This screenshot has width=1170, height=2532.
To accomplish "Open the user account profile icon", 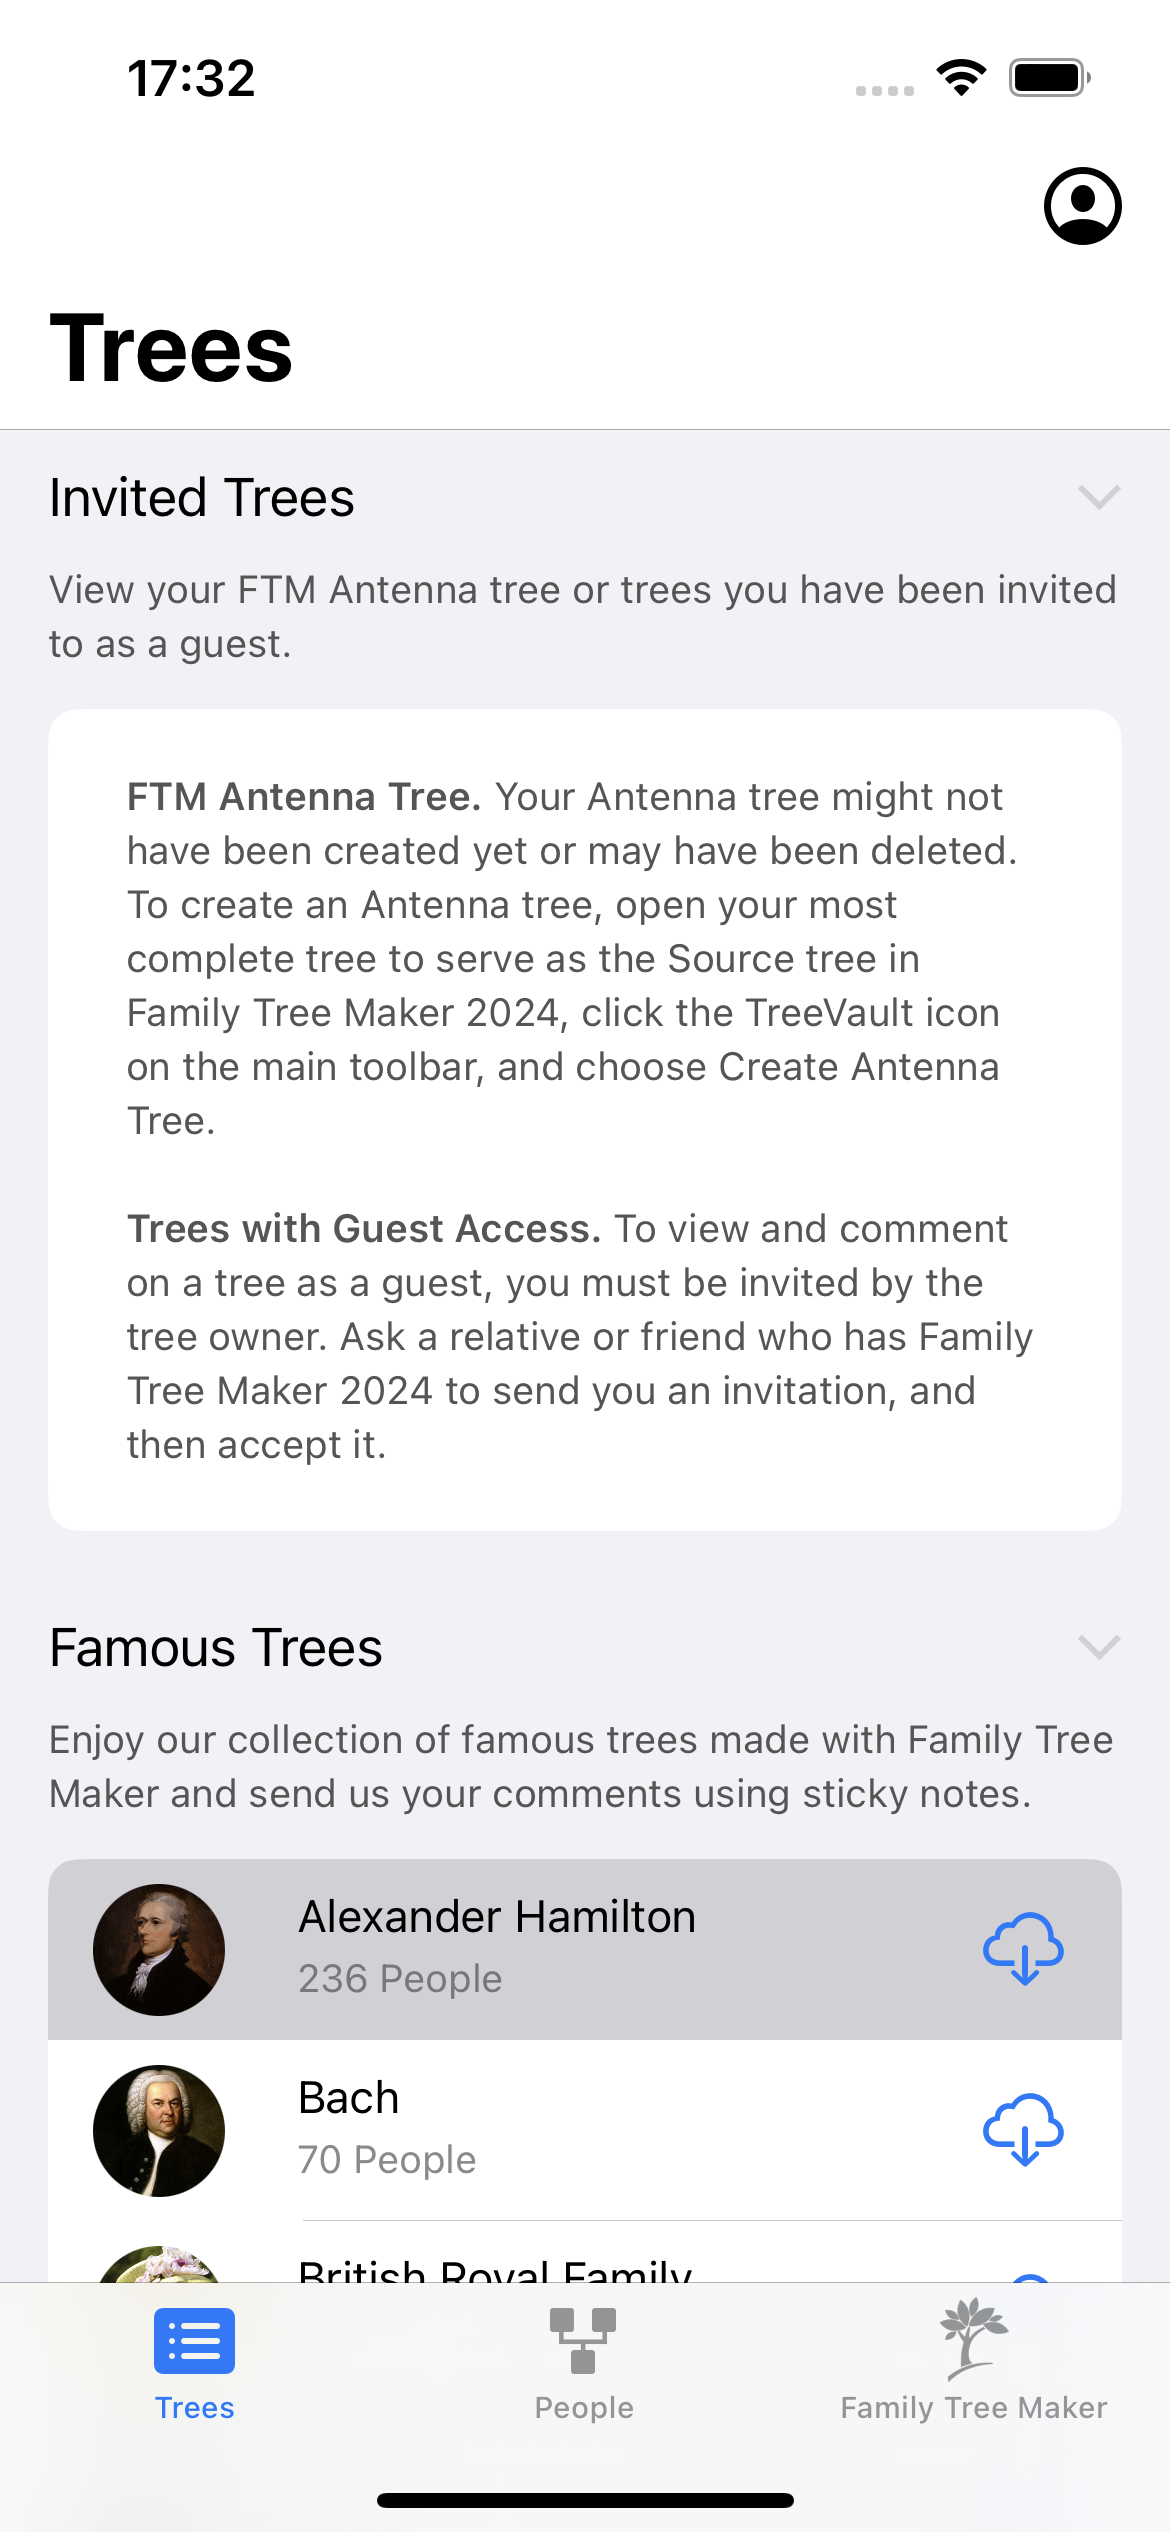I will (x=1082, y=206).
